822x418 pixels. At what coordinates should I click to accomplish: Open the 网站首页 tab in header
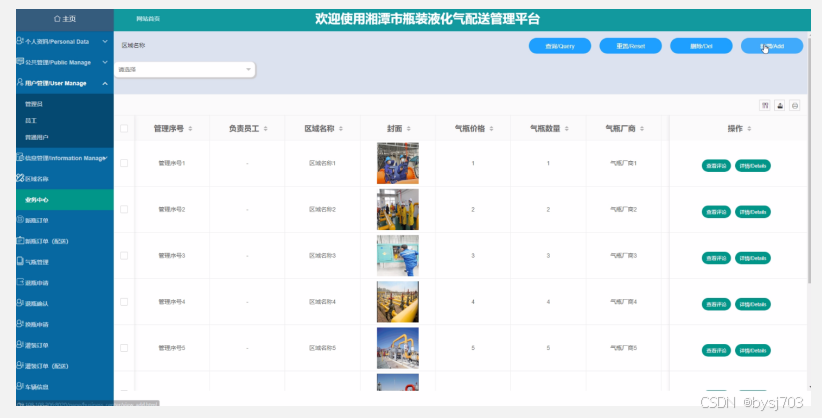[x=148, y=19]
